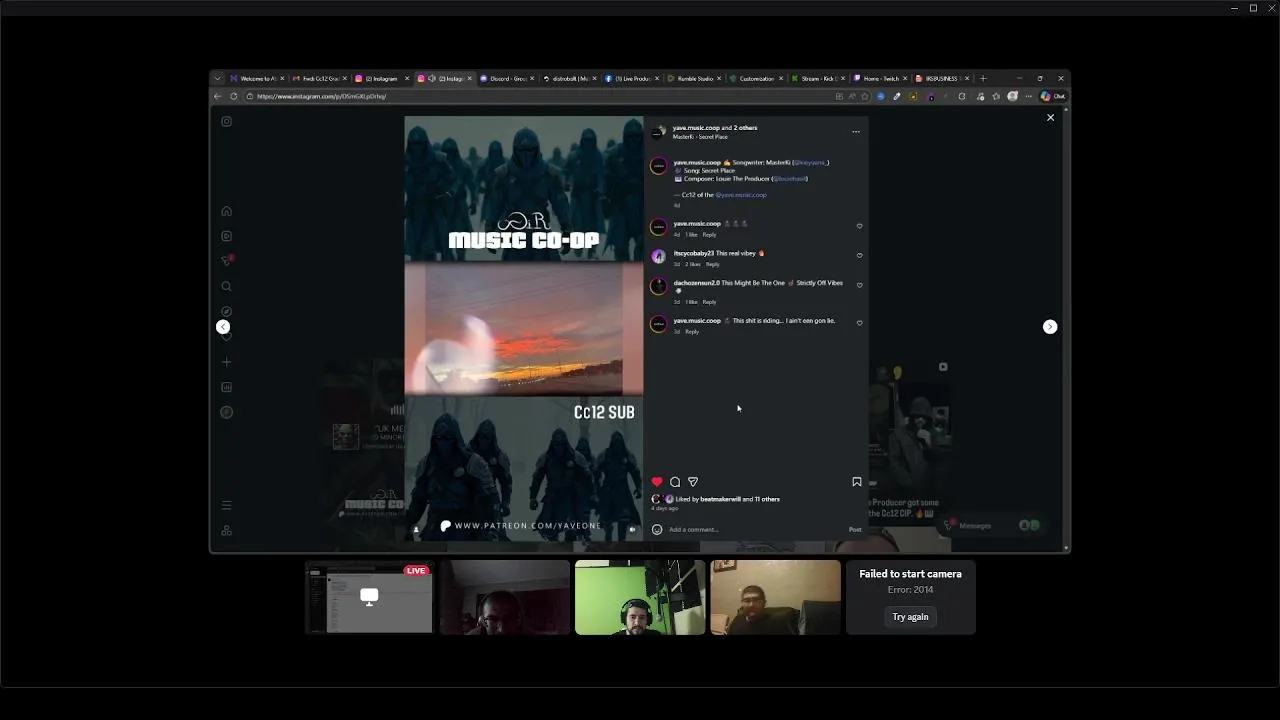
Task: Unlike the post with the red heart
Action: [657, 482]
